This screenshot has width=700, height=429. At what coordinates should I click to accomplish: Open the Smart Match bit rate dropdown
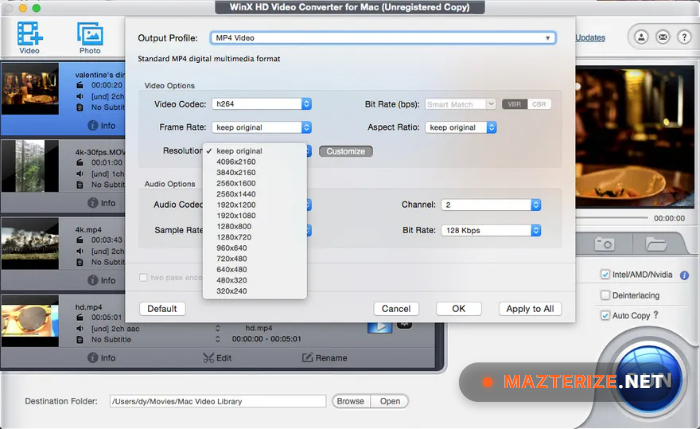pos(460,104)
